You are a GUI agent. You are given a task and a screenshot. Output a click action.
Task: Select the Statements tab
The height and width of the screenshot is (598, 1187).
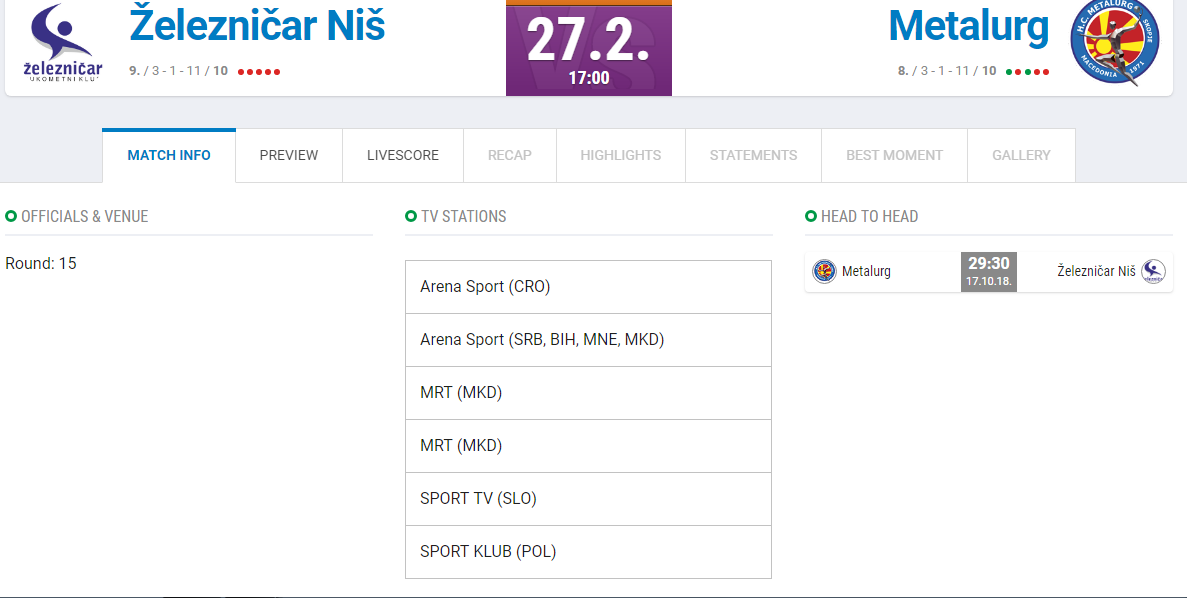tap(753, 155)
